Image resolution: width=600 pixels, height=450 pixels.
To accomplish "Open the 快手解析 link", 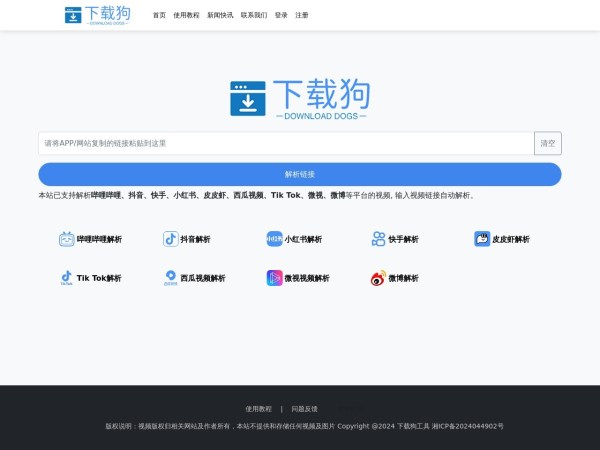I will click(403, 240).
